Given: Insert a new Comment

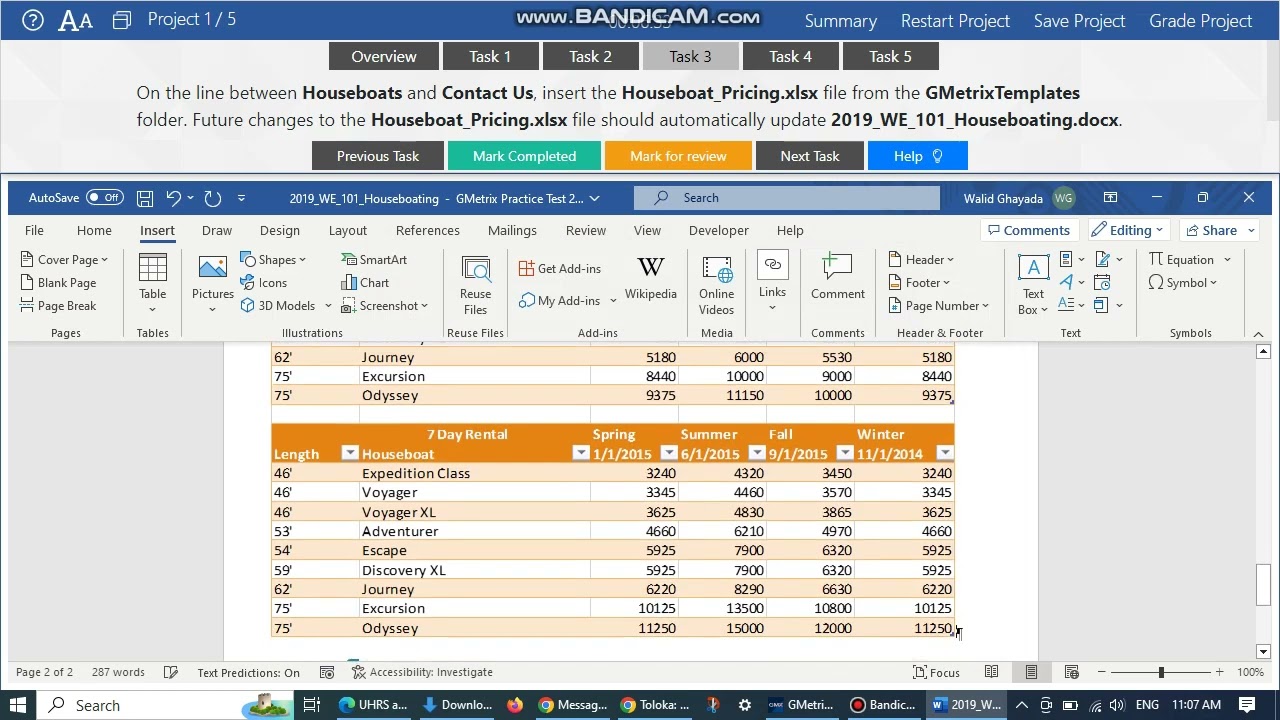Looking at the screenshot, I should (x=838, y=278).
